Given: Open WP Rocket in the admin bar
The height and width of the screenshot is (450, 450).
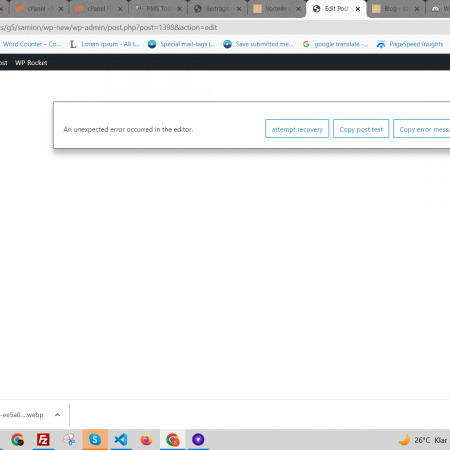Looking at the screenshot, I should coord(31,63).
